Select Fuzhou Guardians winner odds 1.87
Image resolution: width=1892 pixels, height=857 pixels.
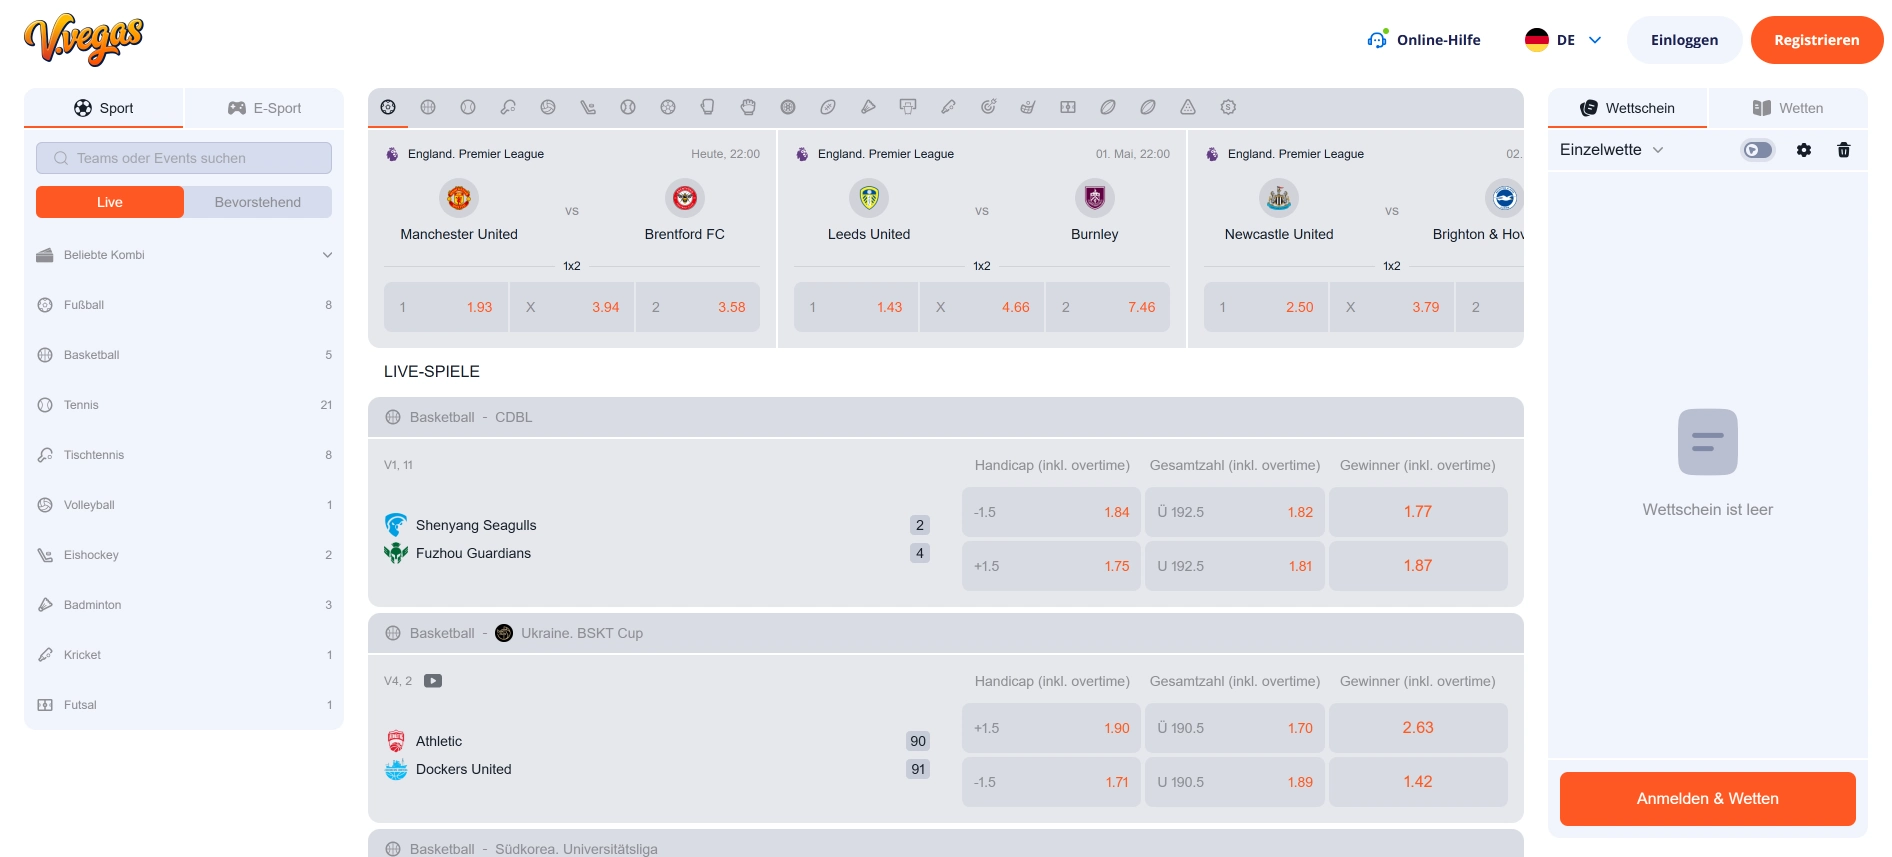tap(1418, 566)
